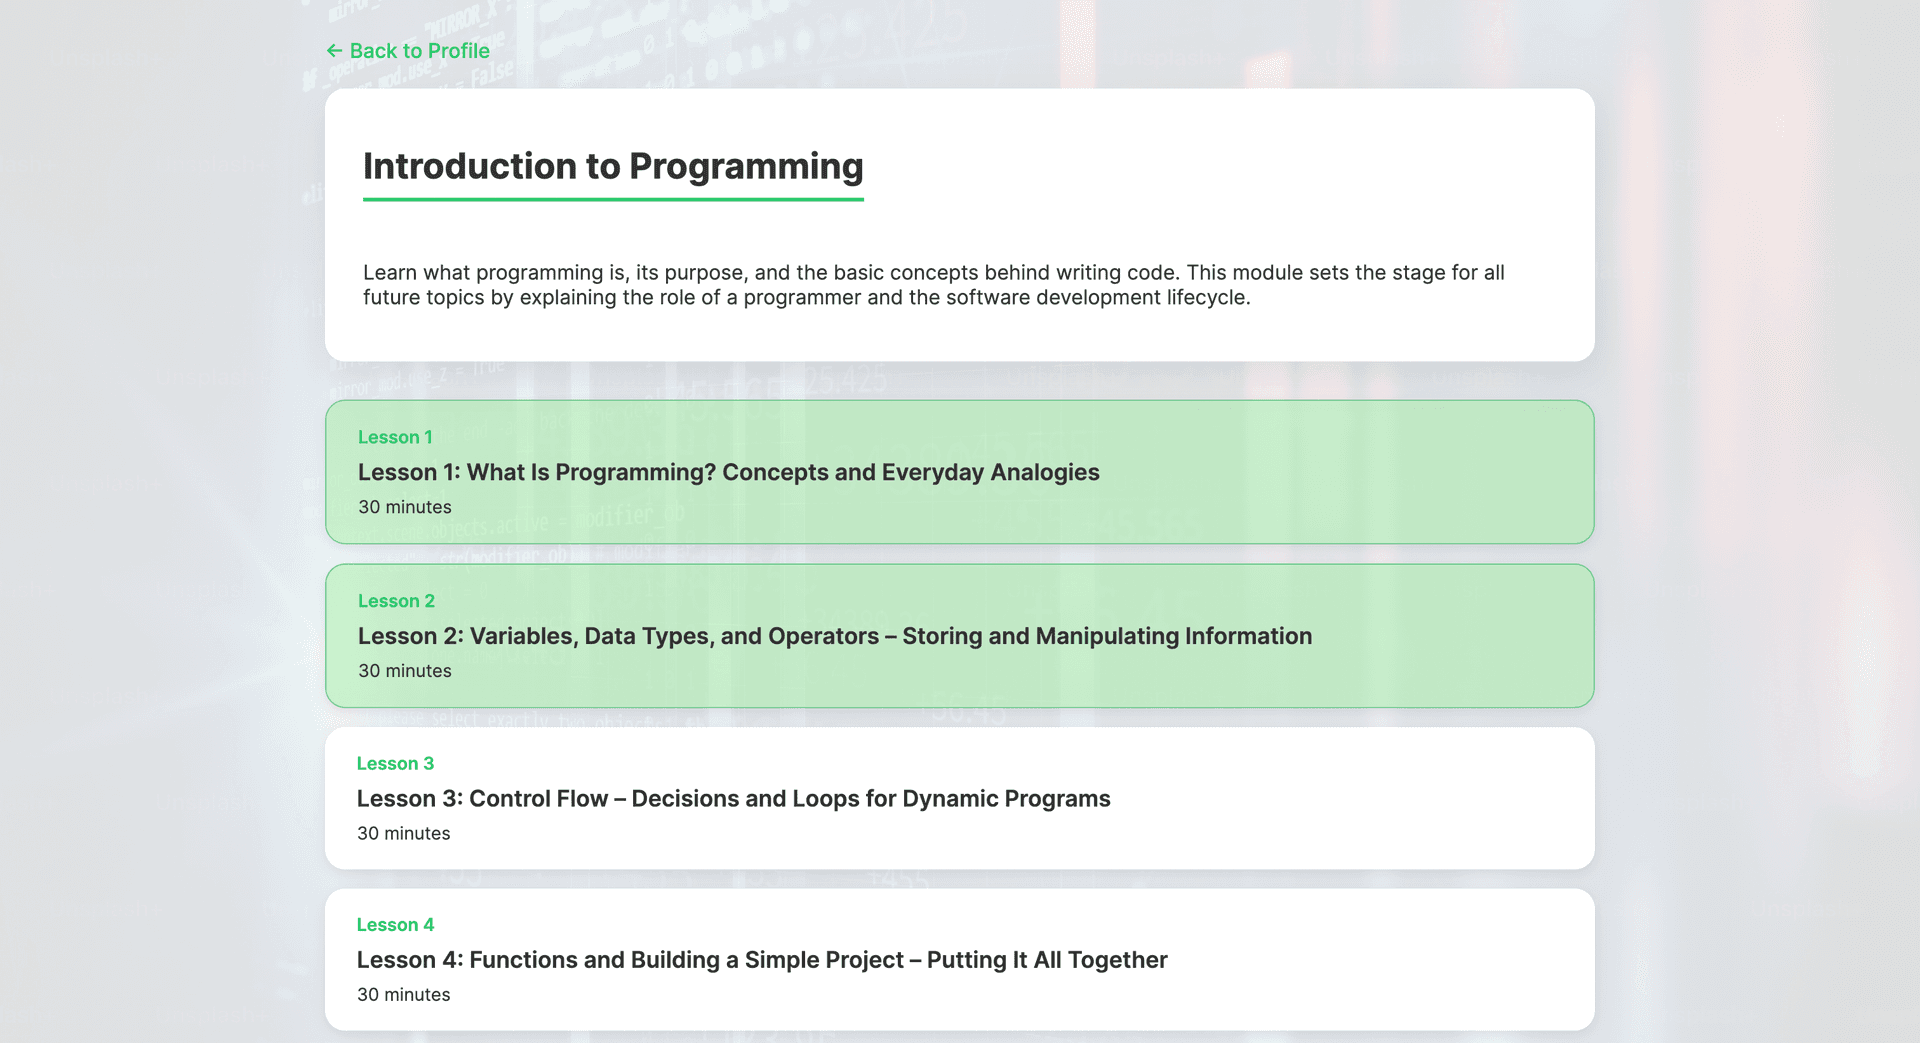Click the green Lesson 2 label
1920x1043 pixels.
point(396,601)
